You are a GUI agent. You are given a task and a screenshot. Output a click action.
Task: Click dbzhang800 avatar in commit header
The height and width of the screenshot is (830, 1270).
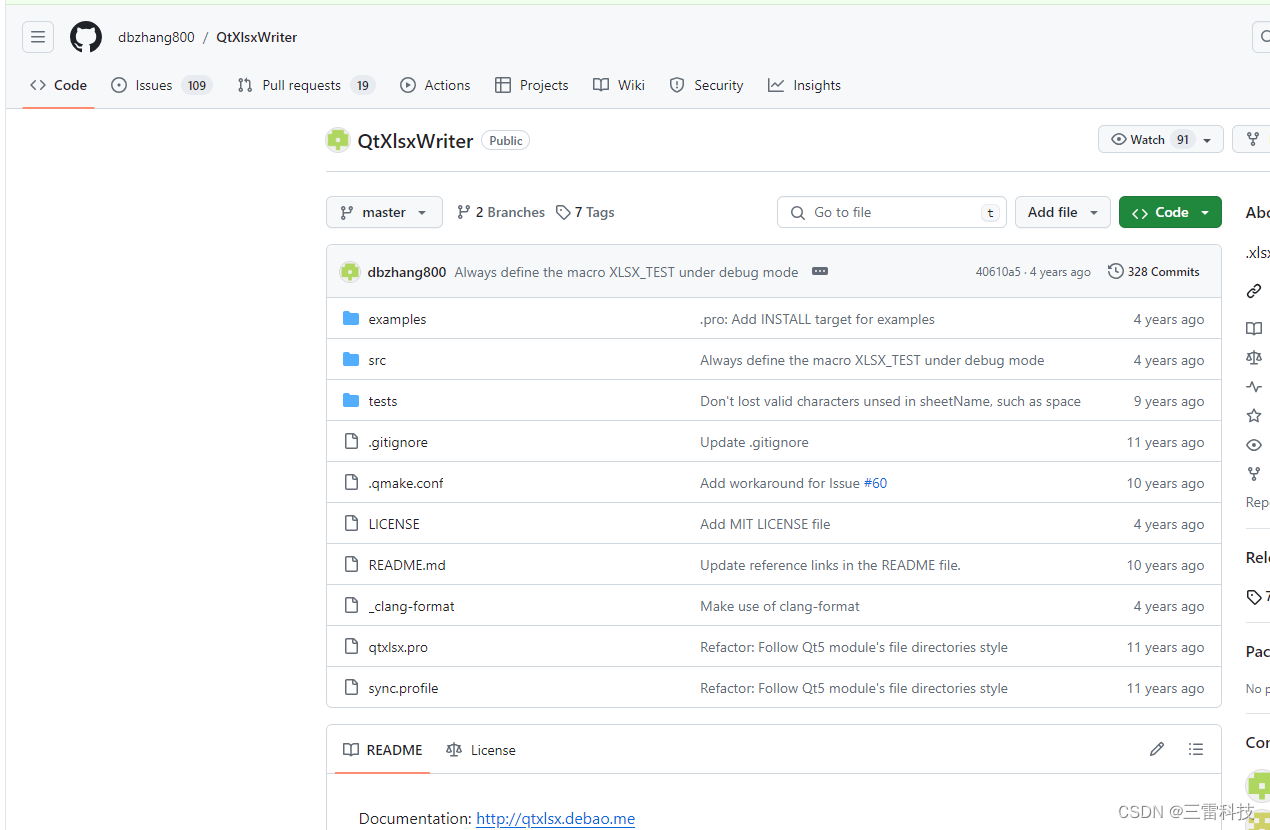[350, 272]
